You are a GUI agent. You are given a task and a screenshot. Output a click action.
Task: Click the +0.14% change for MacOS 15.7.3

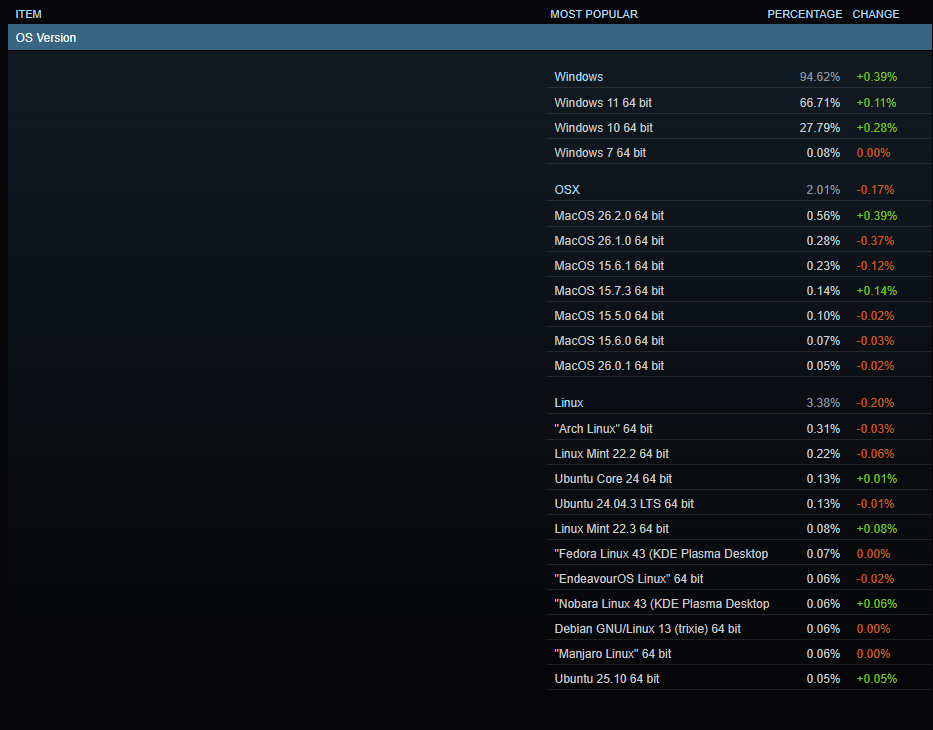point(876,291)
